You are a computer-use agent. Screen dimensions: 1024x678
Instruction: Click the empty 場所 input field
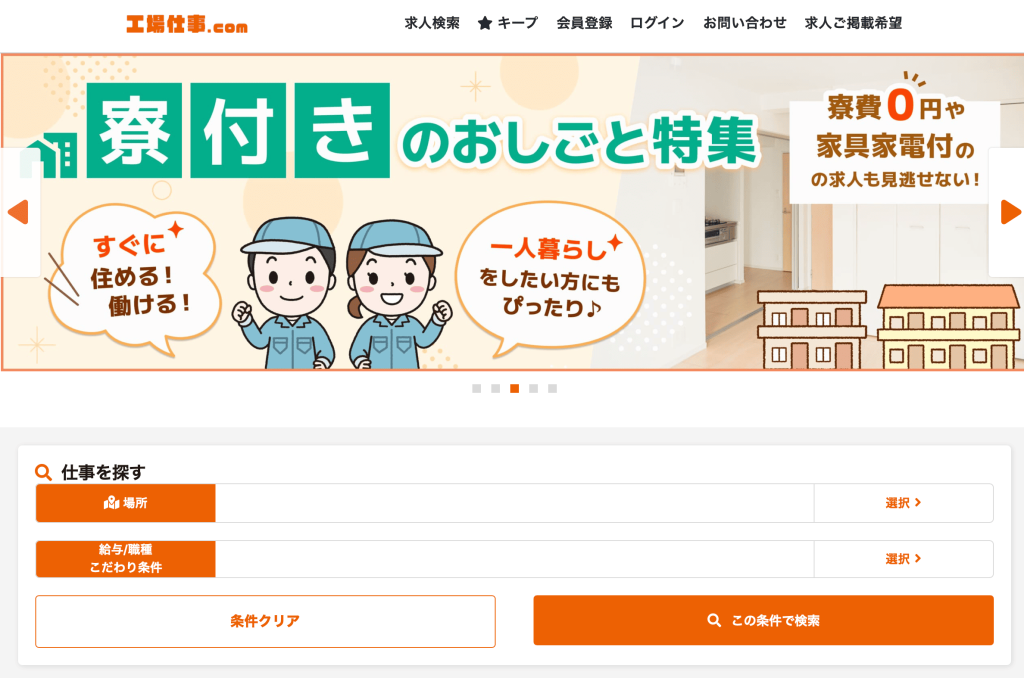(515, 503)
